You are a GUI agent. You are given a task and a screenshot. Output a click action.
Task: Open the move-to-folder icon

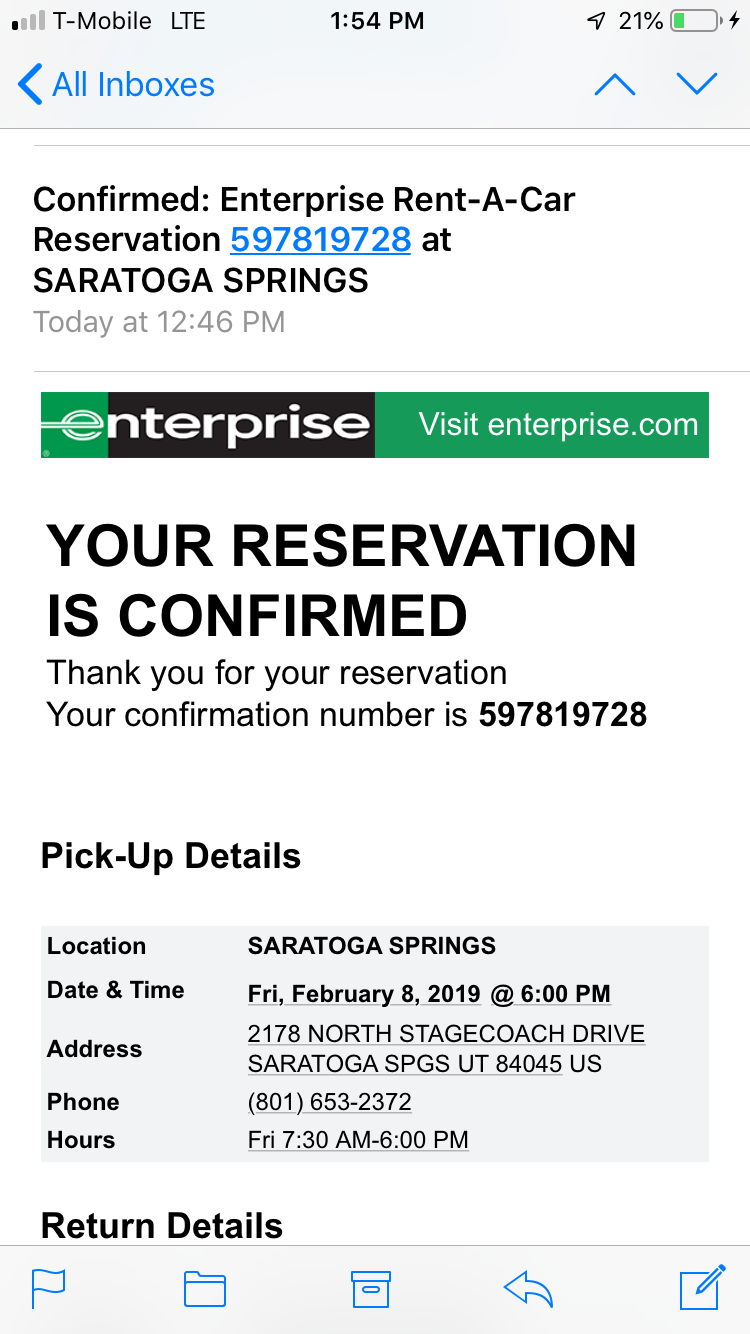click(x=205, y=1289)
